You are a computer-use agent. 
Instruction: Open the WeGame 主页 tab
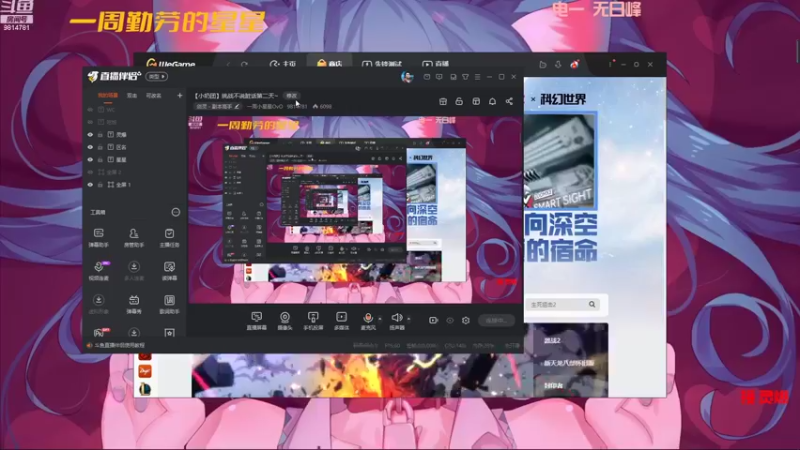[x=283, y=64]
